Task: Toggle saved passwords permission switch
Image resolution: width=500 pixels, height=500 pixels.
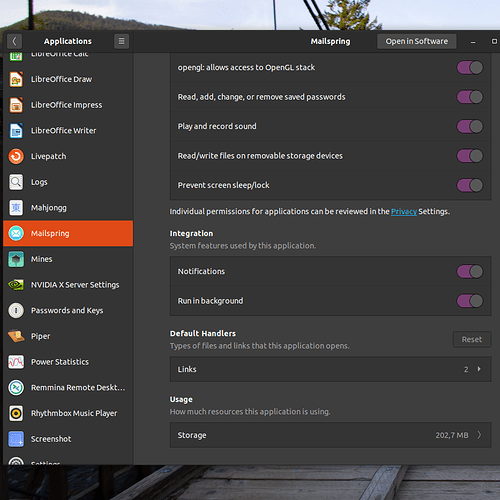Action: 470,97
